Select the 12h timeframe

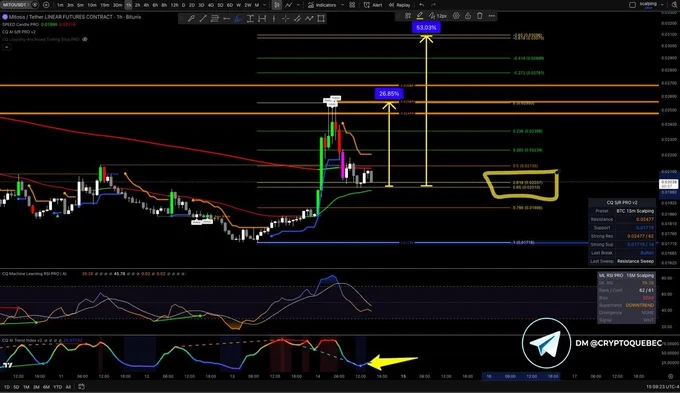coord(174,5)
